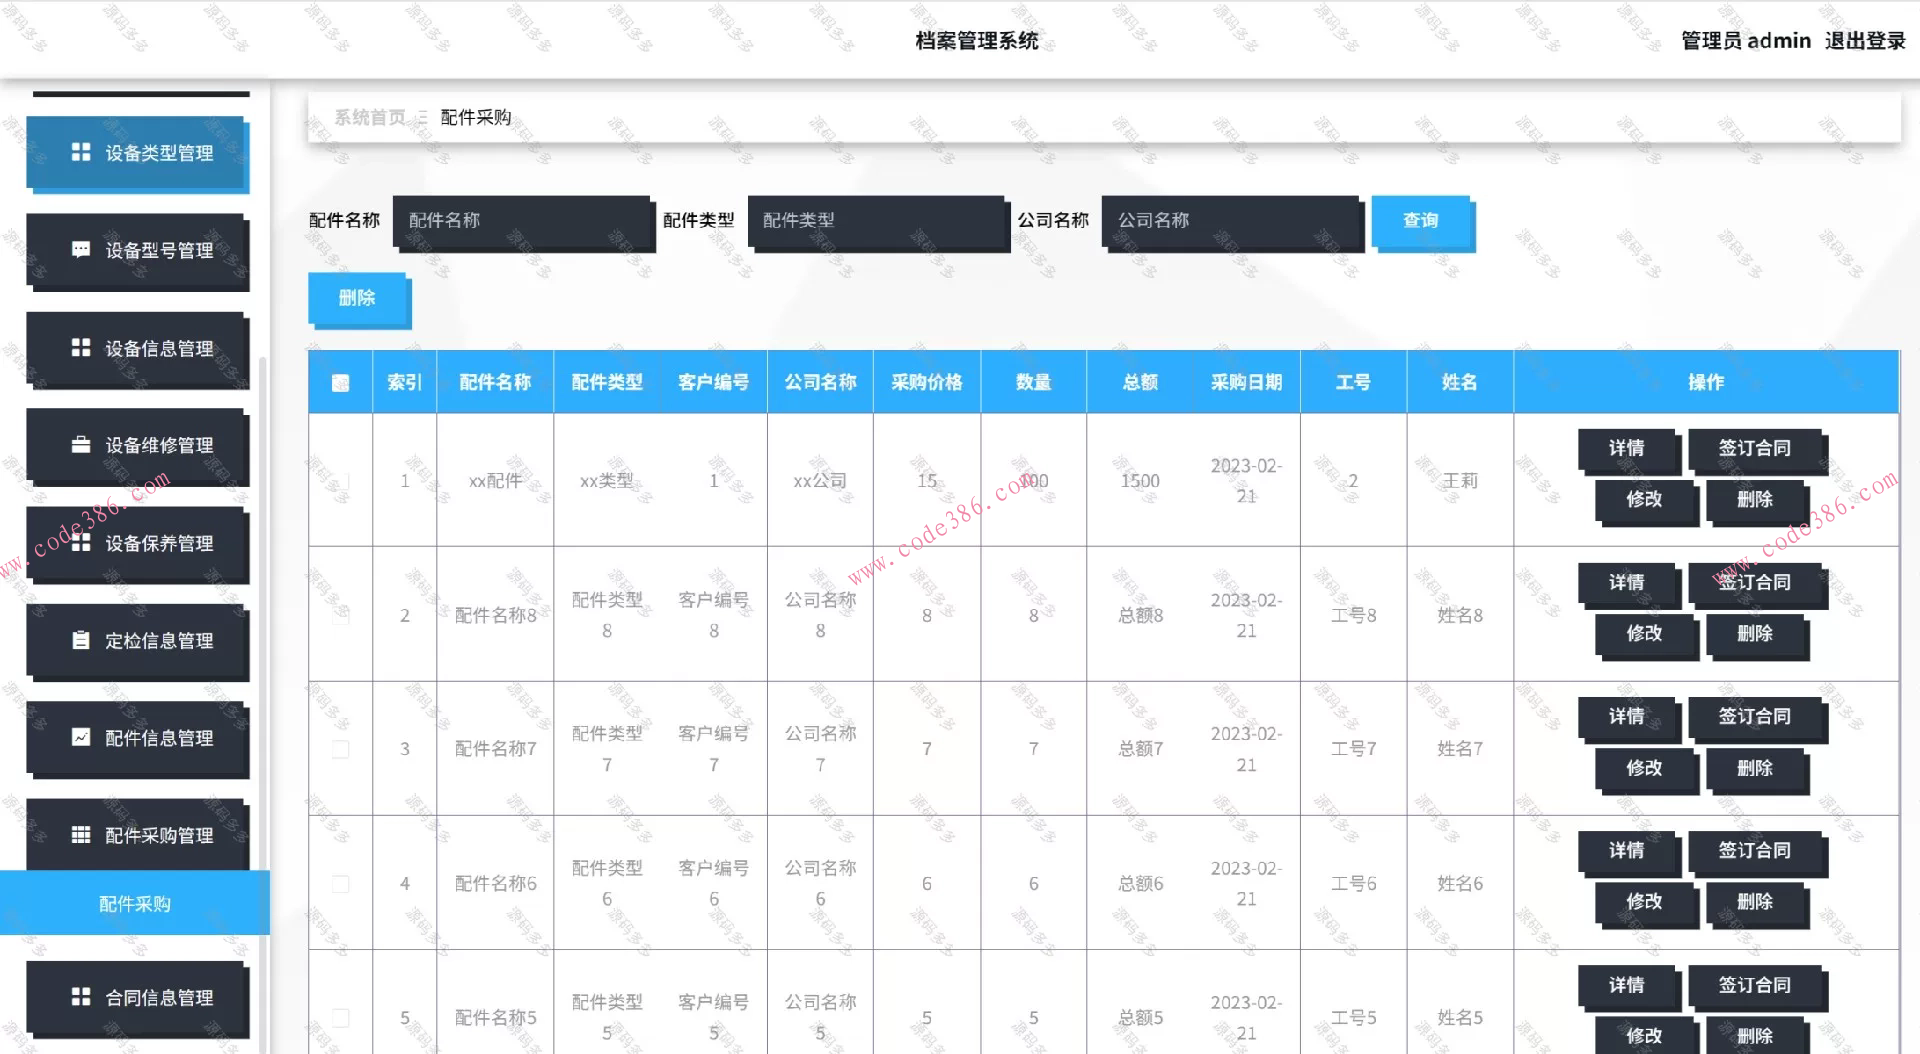The height and width of the screenshot is (1054, 1920).
Task: Click the 合同信息管理 sidebar icon
Action: [82, 996]
